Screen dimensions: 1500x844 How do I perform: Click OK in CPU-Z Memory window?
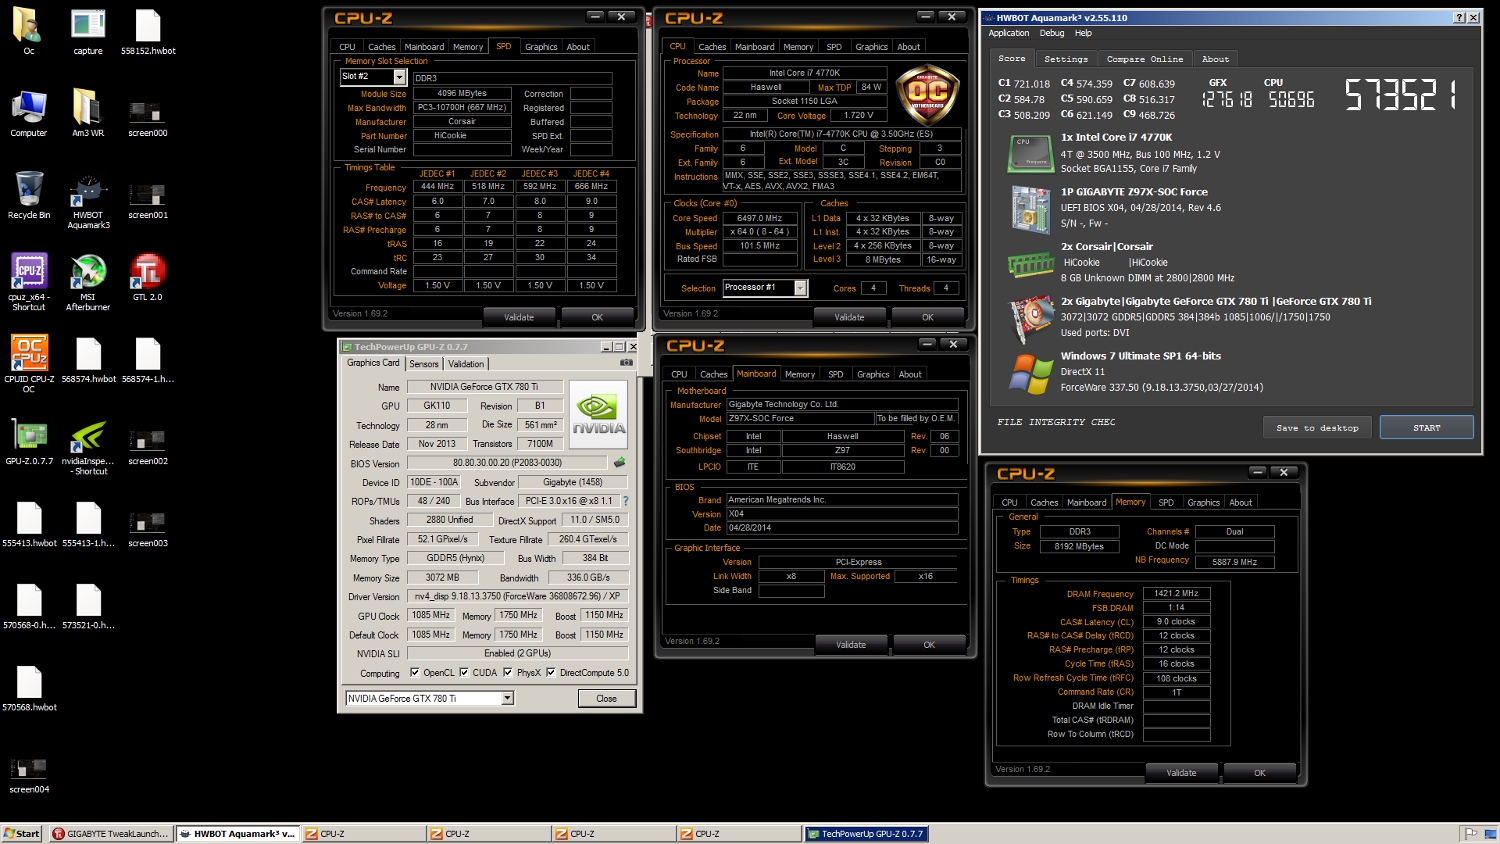point(1260,773)
